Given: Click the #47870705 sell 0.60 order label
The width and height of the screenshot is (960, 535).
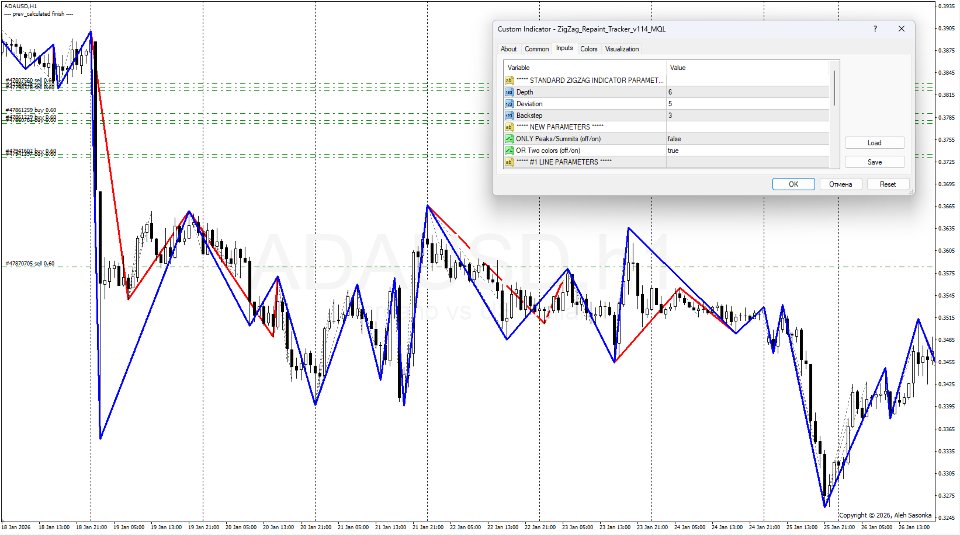Looking at the screenshot, I should 30,263.
